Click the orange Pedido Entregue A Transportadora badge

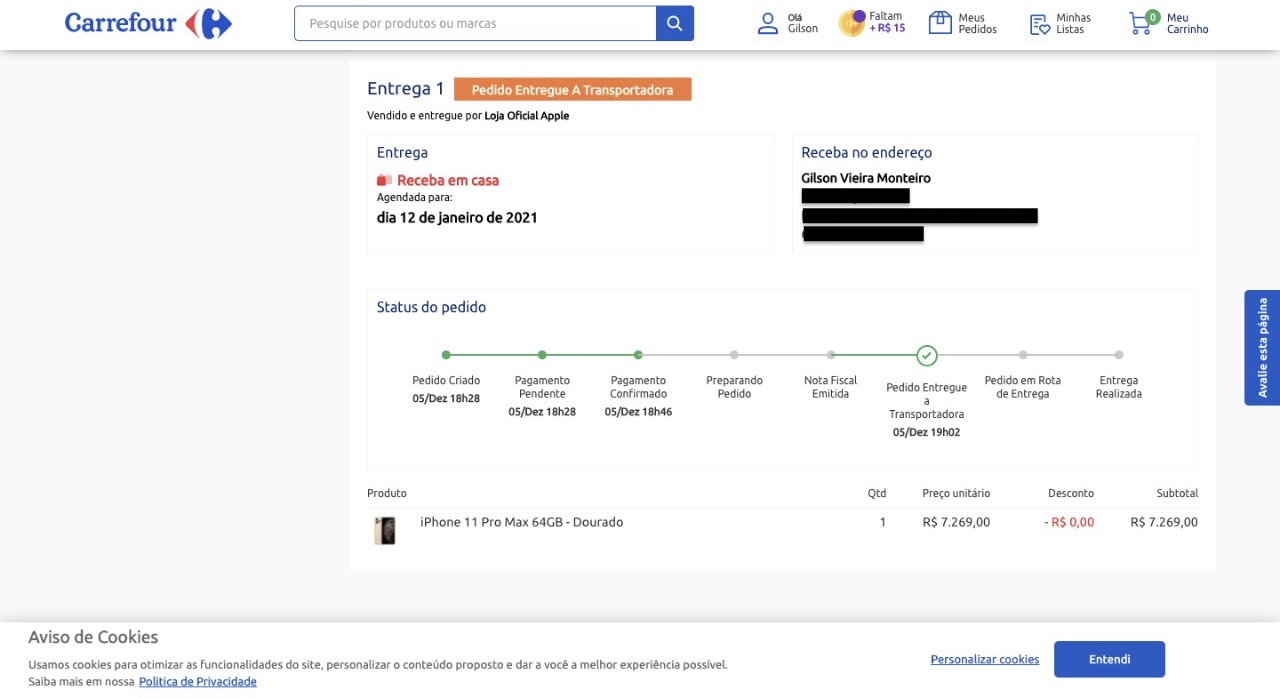(x=572, y=90)
